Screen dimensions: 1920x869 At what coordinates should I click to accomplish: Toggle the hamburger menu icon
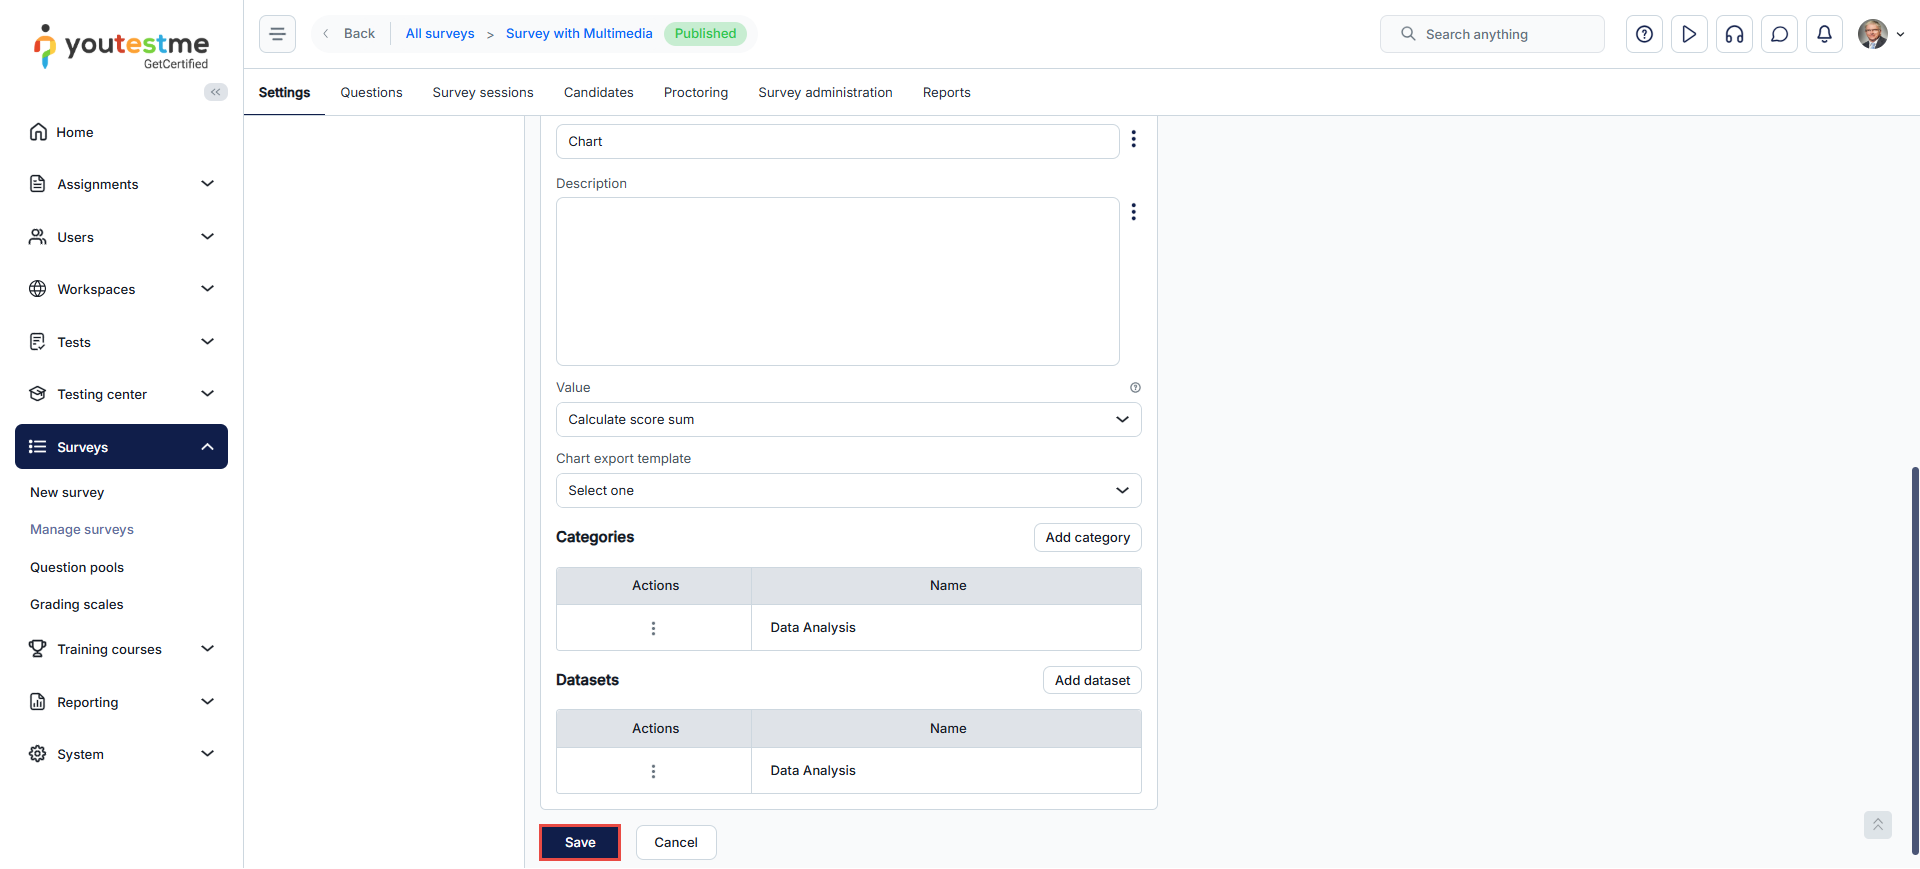click(x=277, y=34)
